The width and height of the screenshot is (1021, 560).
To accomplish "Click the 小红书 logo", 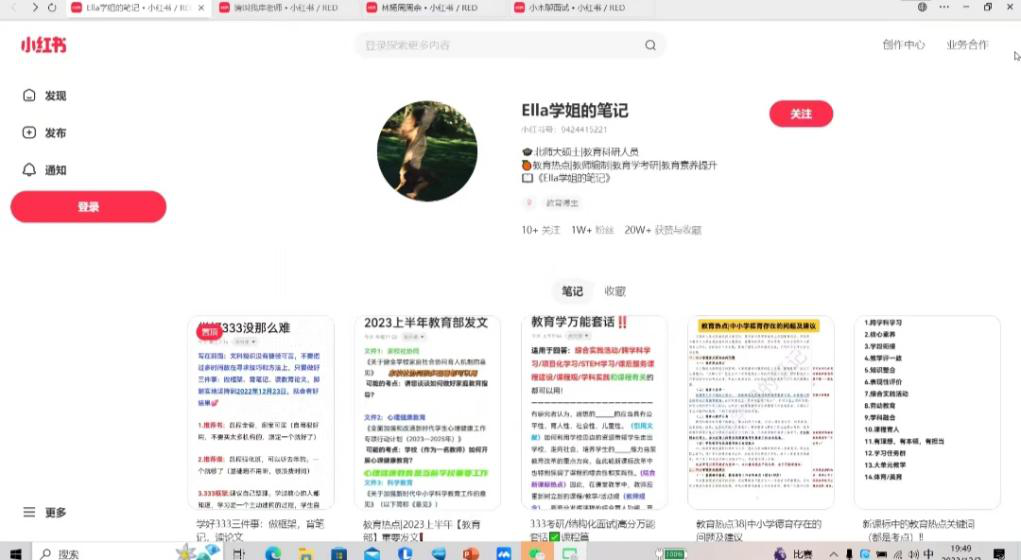I will [43, 45].
